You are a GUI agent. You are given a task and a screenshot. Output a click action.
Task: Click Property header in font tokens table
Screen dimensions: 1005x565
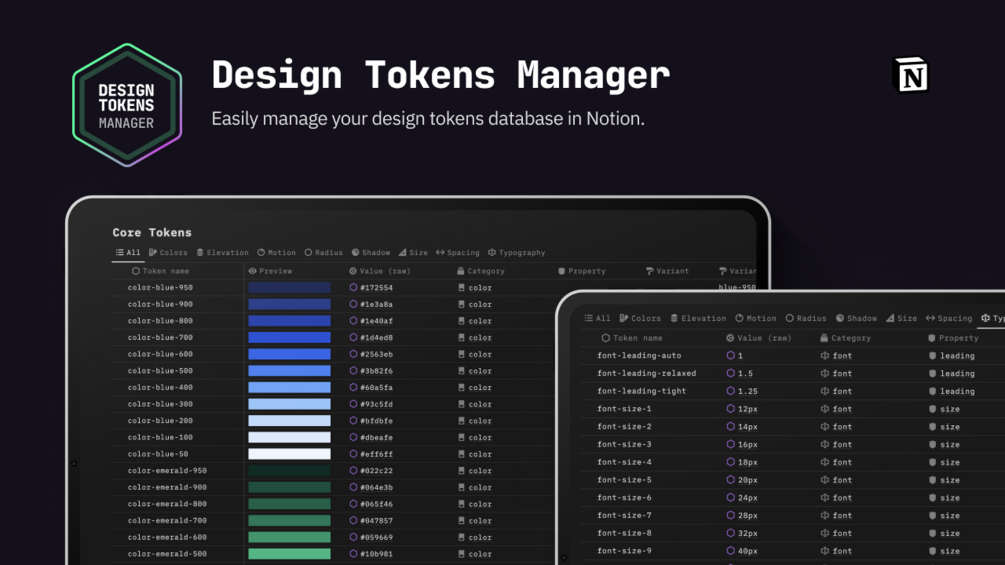point(953,338)
